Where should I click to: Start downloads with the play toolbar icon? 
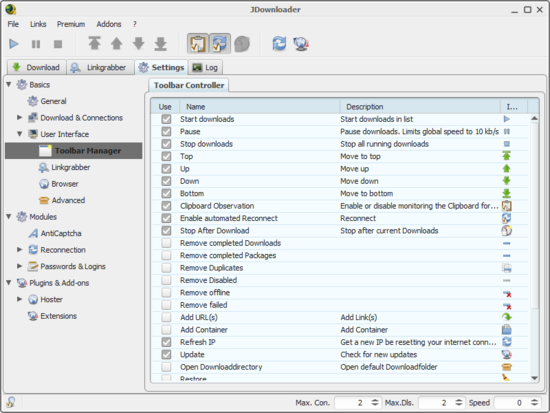[14, 44]
